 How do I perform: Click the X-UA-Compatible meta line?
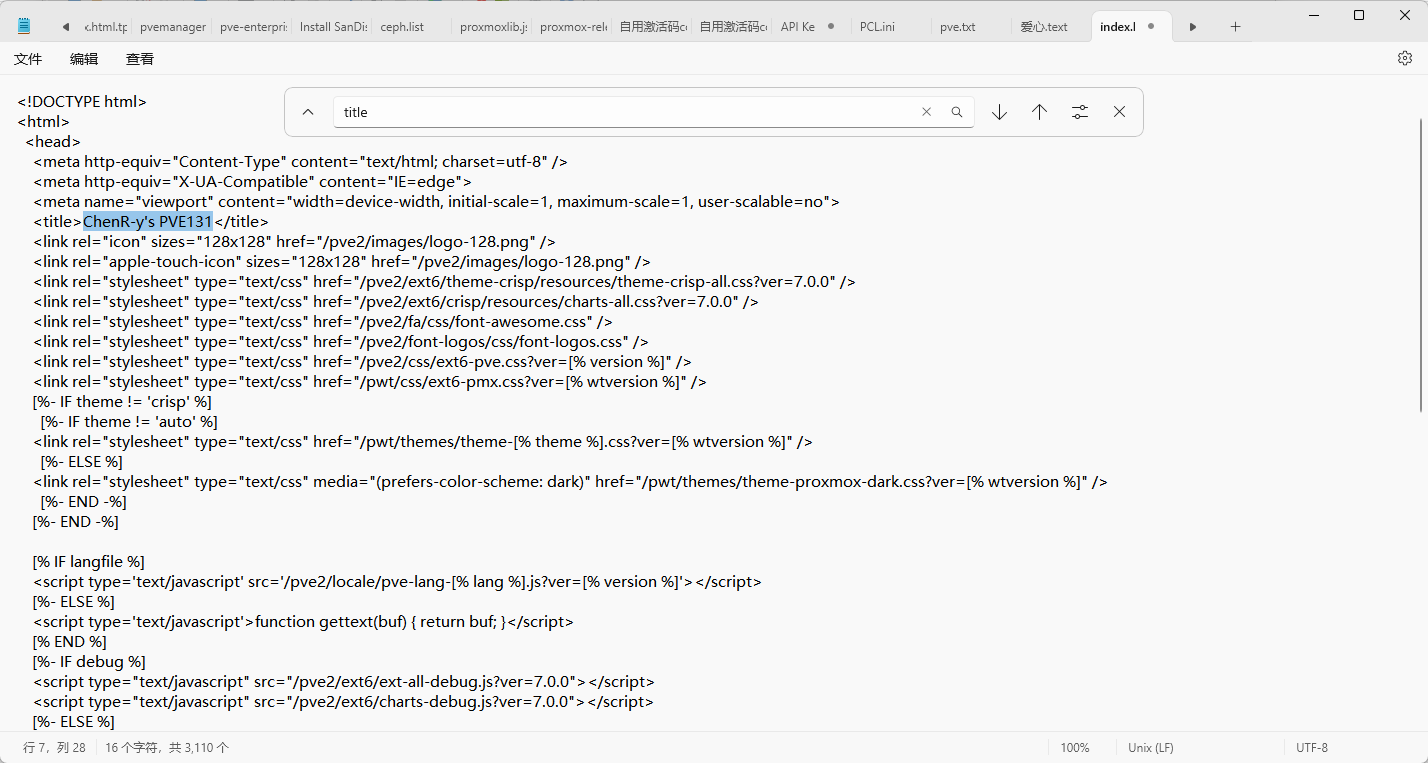[252, 181]
